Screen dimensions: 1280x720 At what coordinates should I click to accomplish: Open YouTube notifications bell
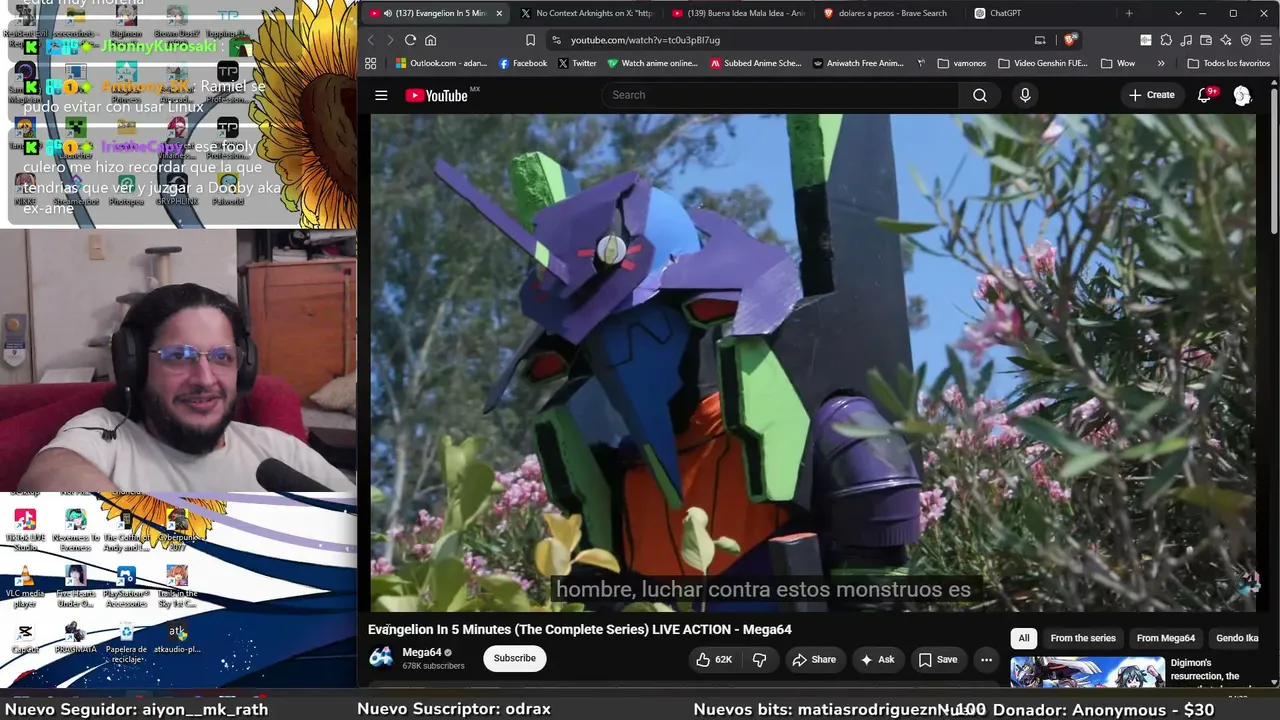click(x=1205, y=95)
